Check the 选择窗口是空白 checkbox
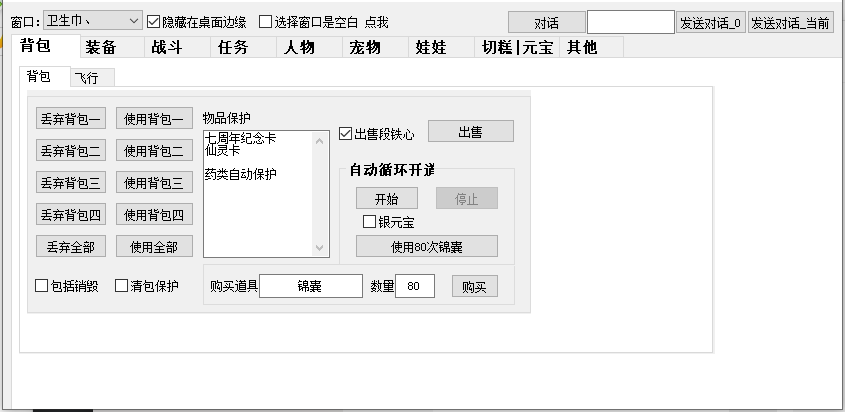 (266, 21)
